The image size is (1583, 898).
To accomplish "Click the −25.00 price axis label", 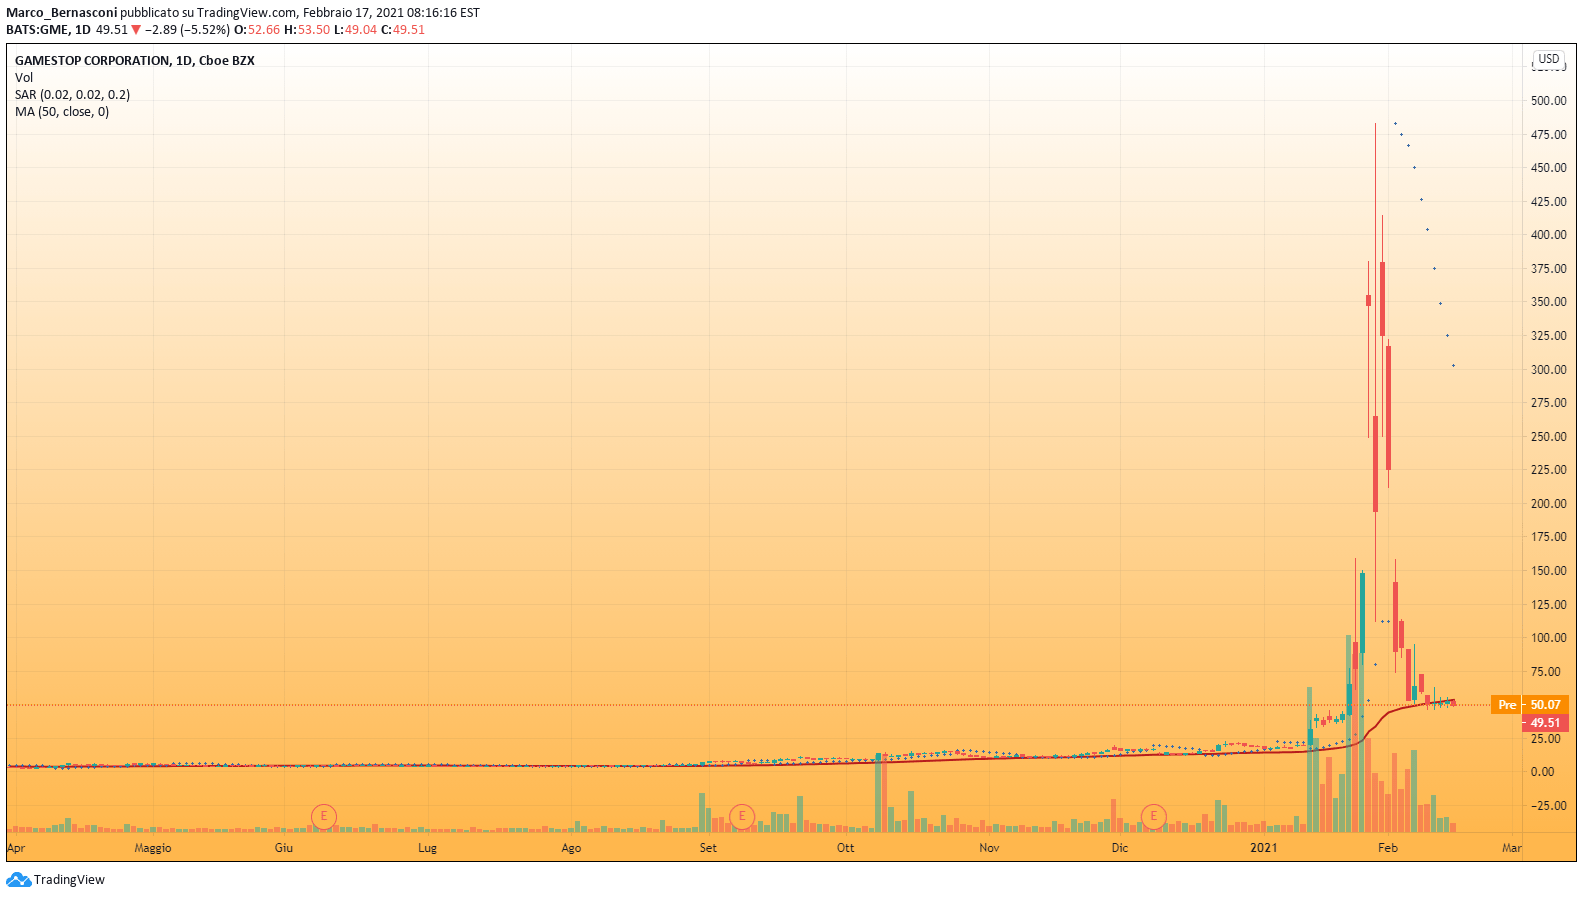I will (x=1549, y=806).
